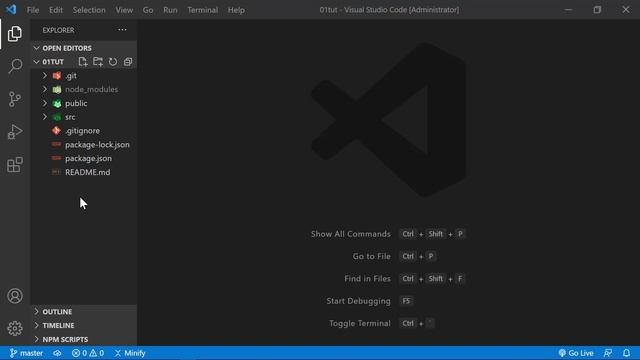Open notifications bell icon
Viewport: 640px width, 360px height.
coord(627,353)
